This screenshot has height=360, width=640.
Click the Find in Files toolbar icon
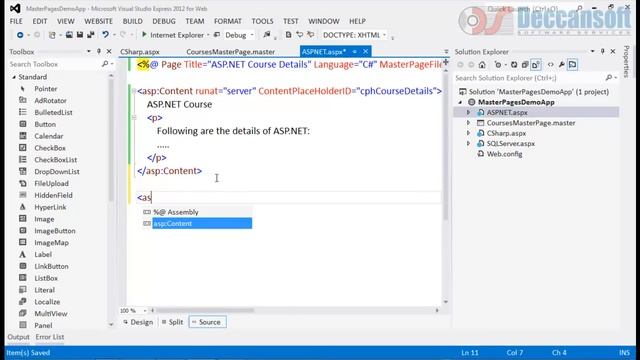[267, 35]
